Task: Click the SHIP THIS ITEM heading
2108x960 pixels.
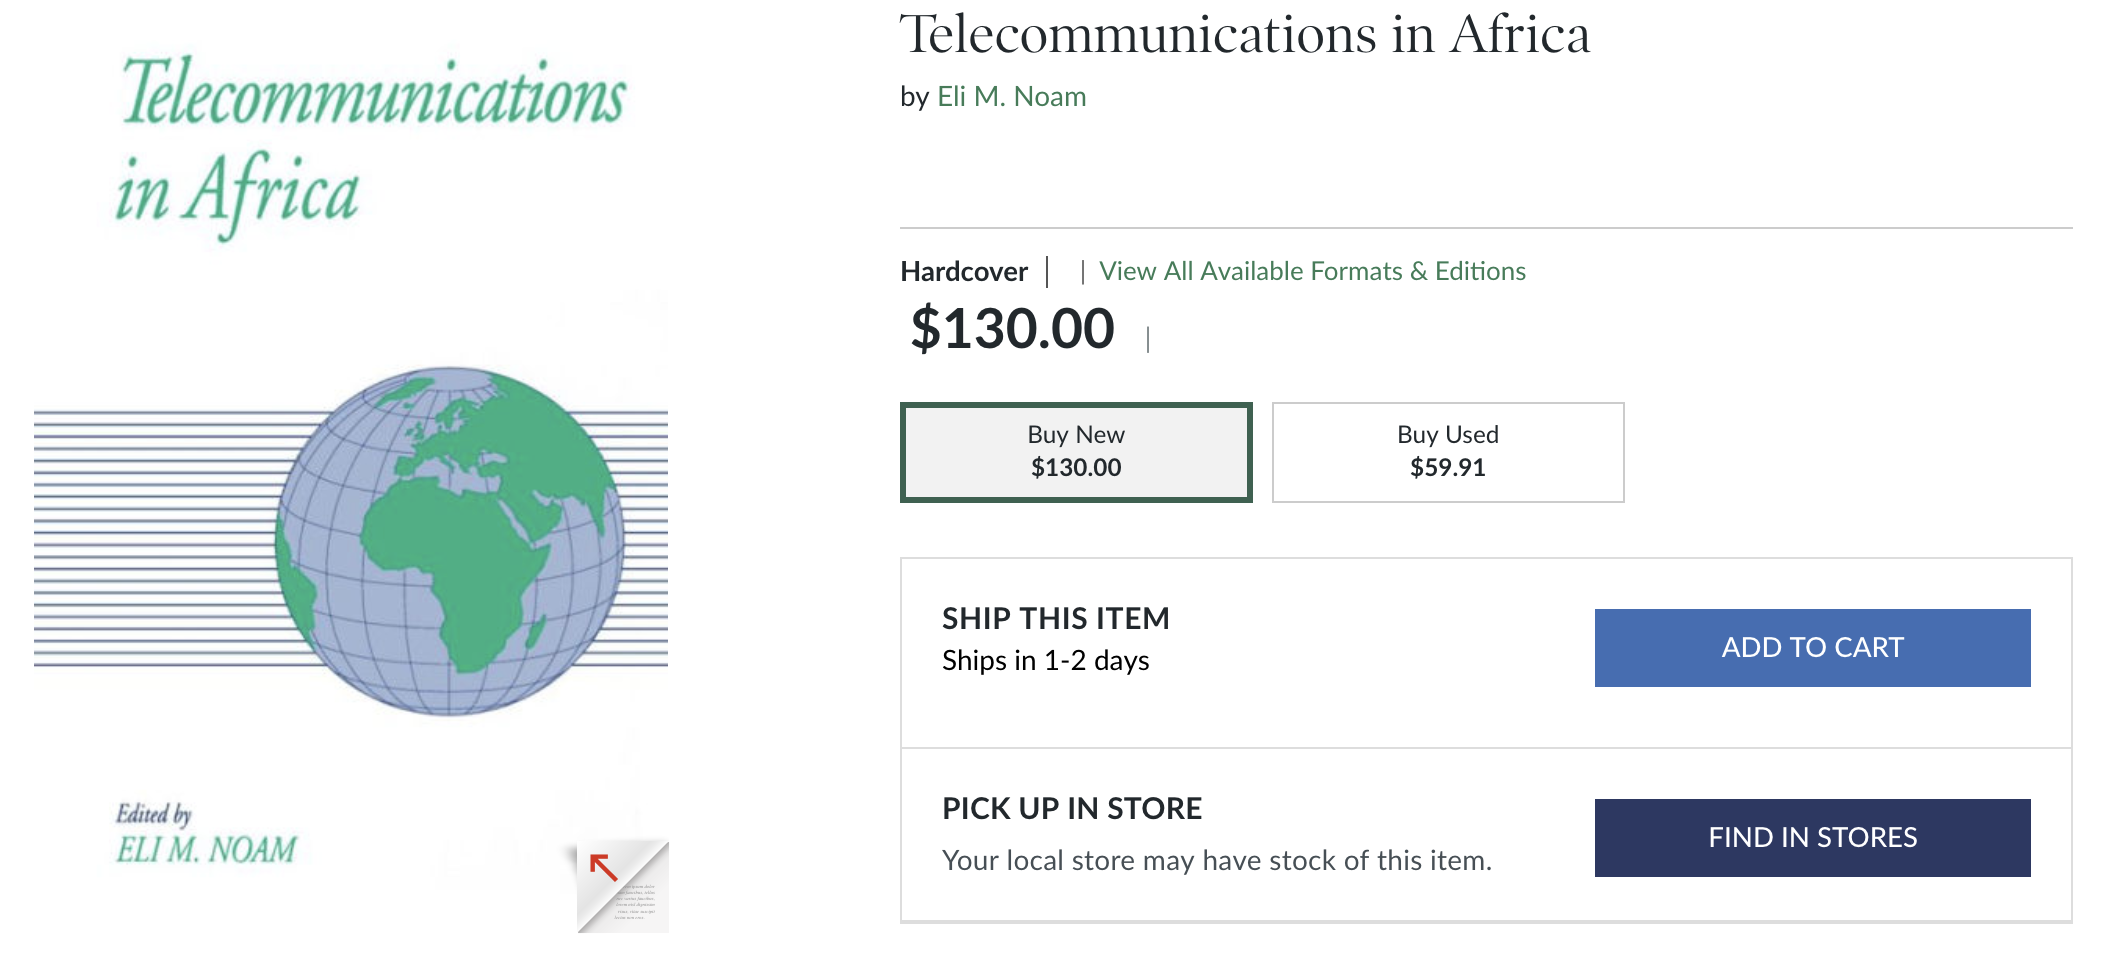Action: (1056, 619)
